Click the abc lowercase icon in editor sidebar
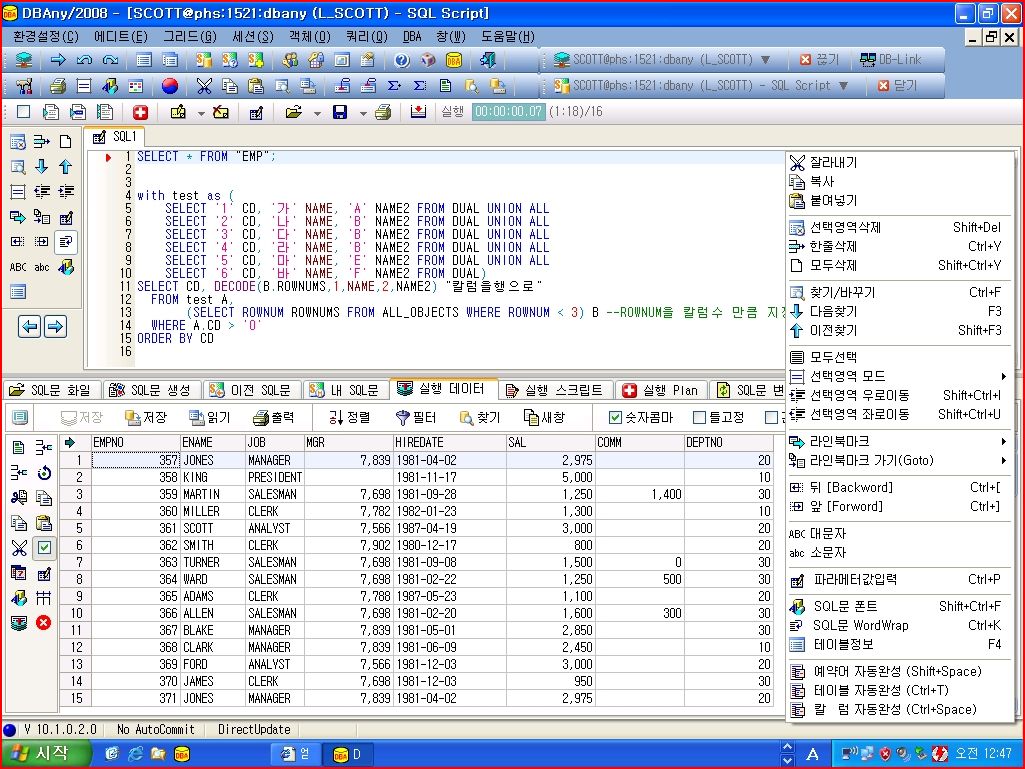This screenshot has width=1025, height=769. tap(42, 267)
